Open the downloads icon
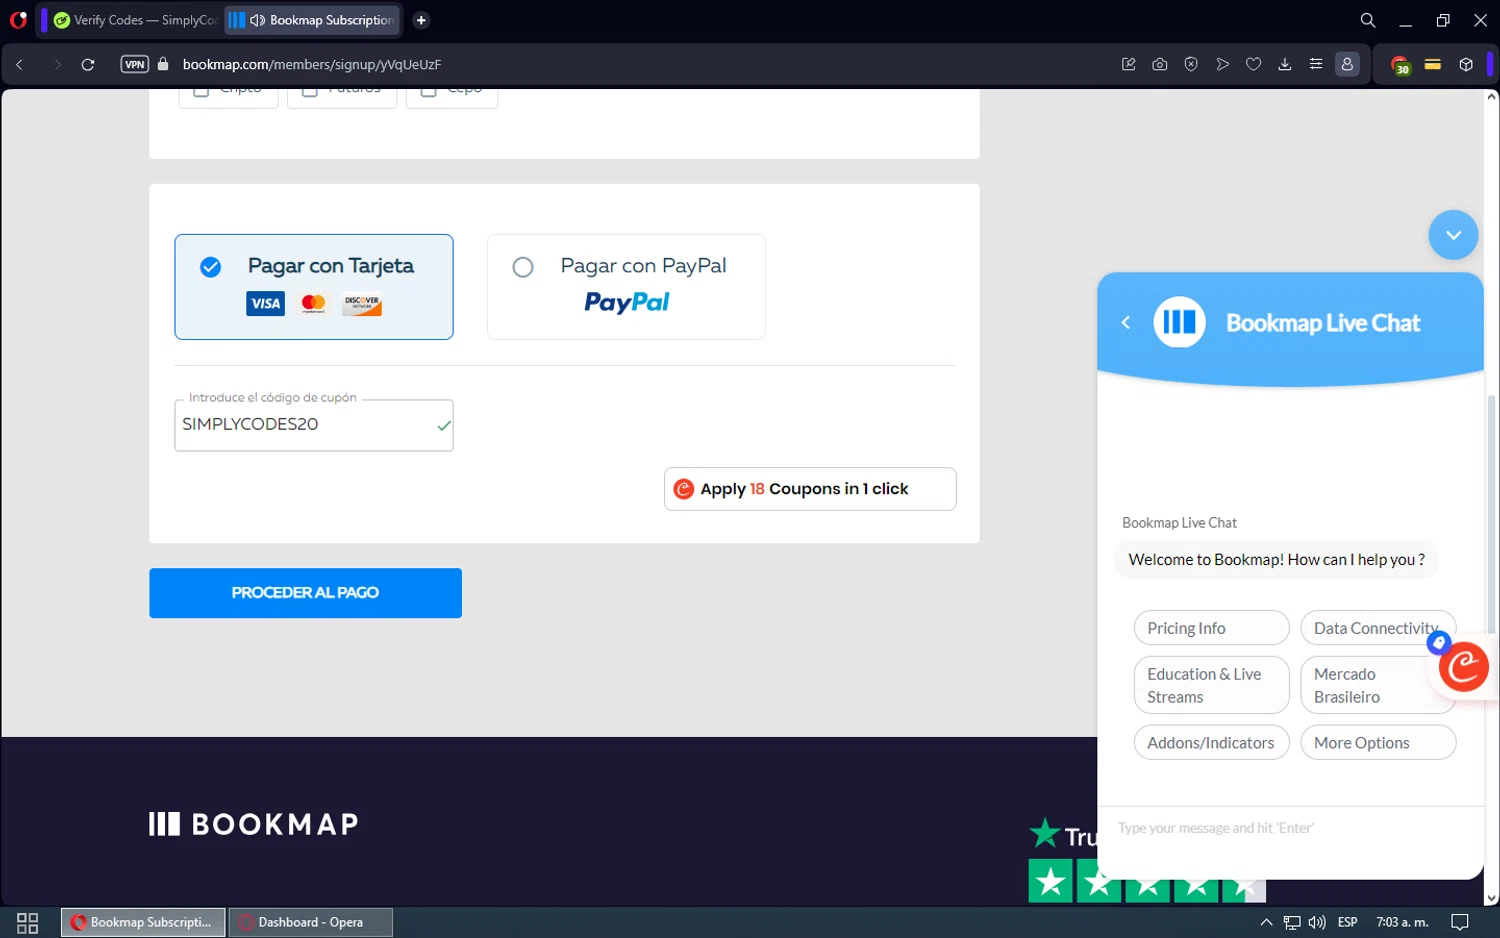 click(x=1285, y=64)
